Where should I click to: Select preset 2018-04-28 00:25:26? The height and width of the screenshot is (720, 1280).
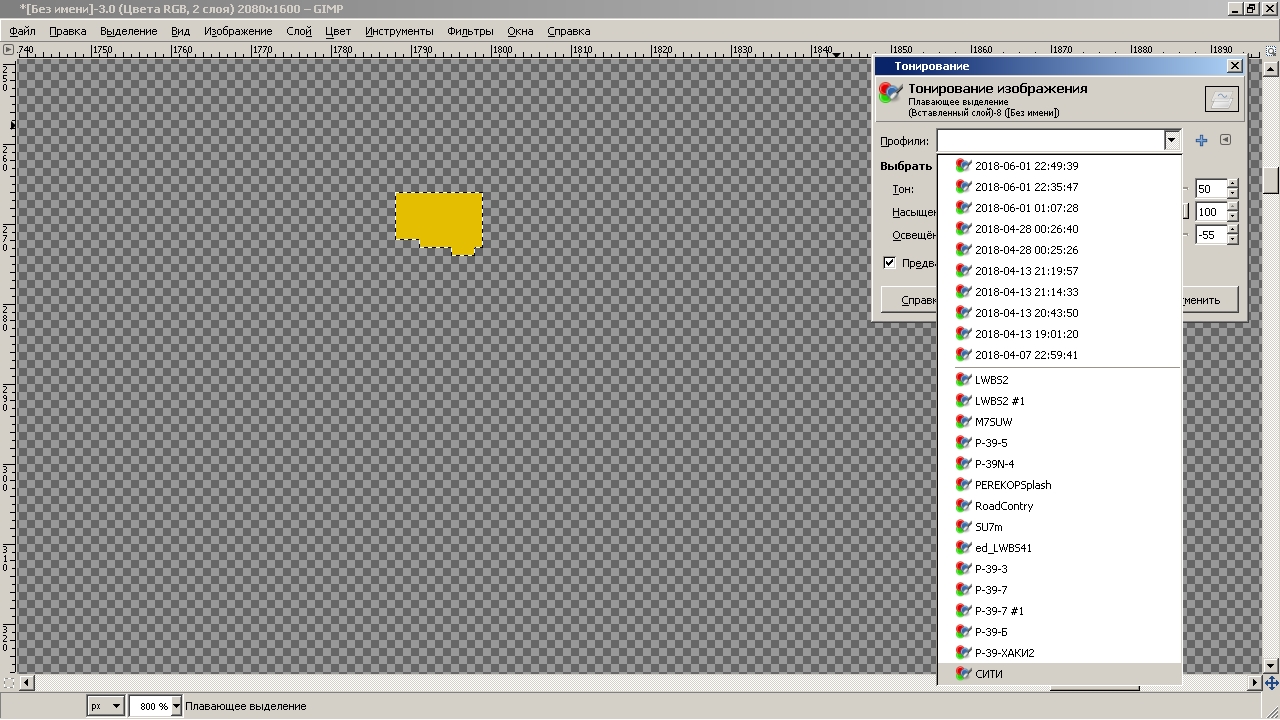tap(1060, 250)
